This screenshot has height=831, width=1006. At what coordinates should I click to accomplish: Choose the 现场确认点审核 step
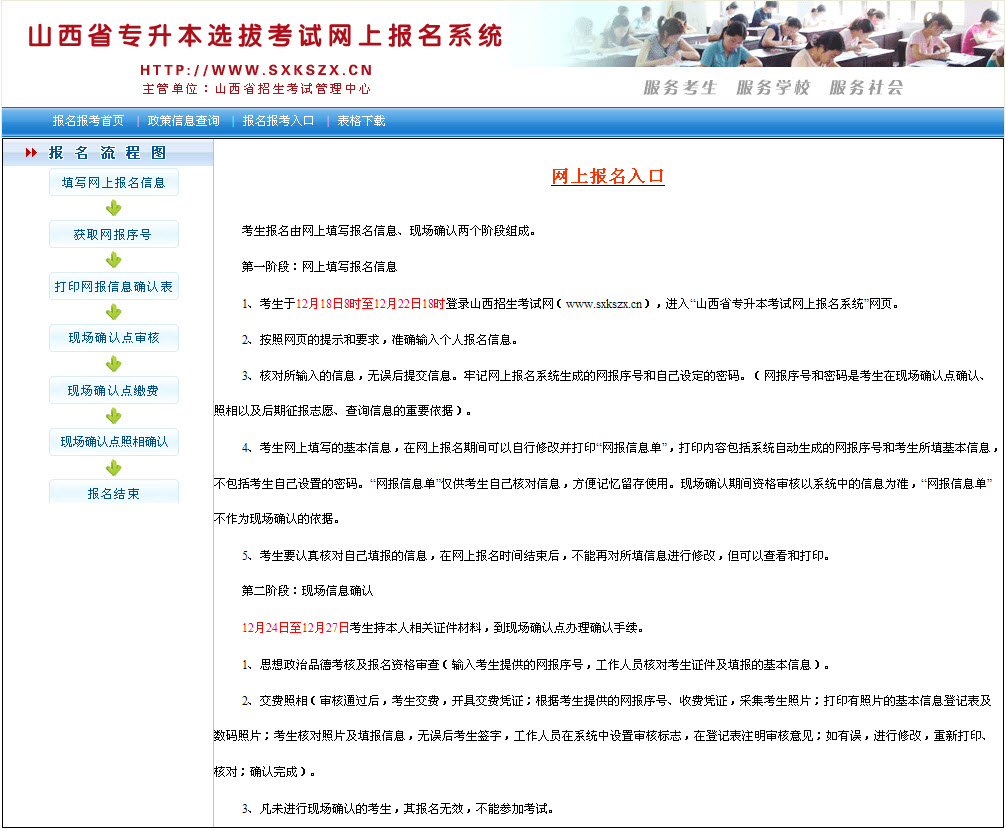[x=114, y=338]
